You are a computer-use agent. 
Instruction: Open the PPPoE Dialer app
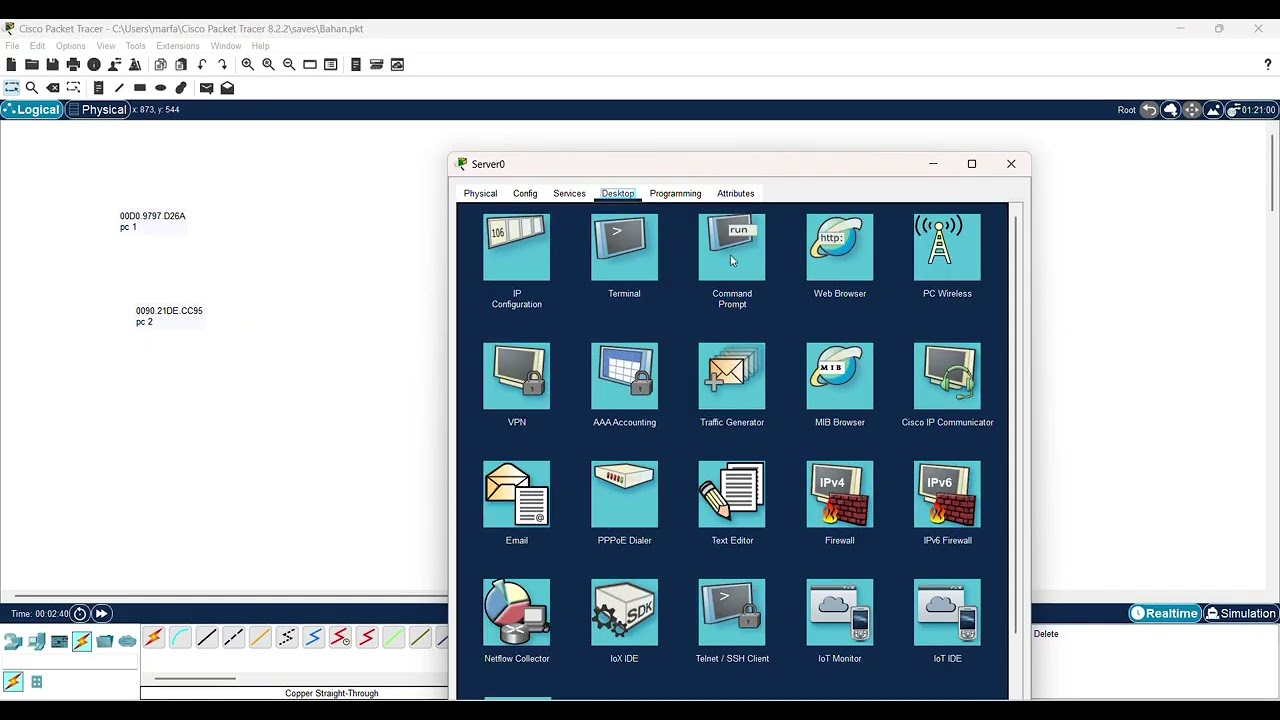[624, 494]
